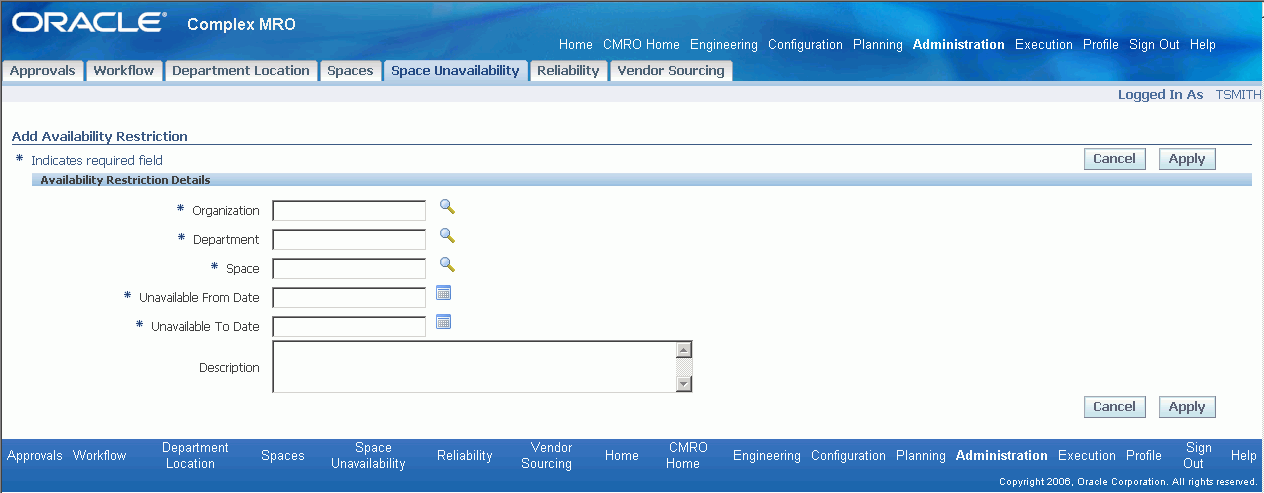This screenshot has width=1264, height=493.
Task: Select Administration in the footer navigation
Action: click(1002, 456)
